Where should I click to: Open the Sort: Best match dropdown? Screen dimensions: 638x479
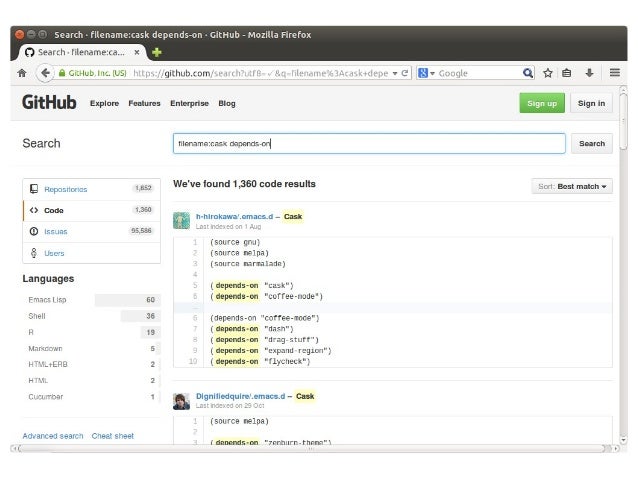(x=572, y=186)
